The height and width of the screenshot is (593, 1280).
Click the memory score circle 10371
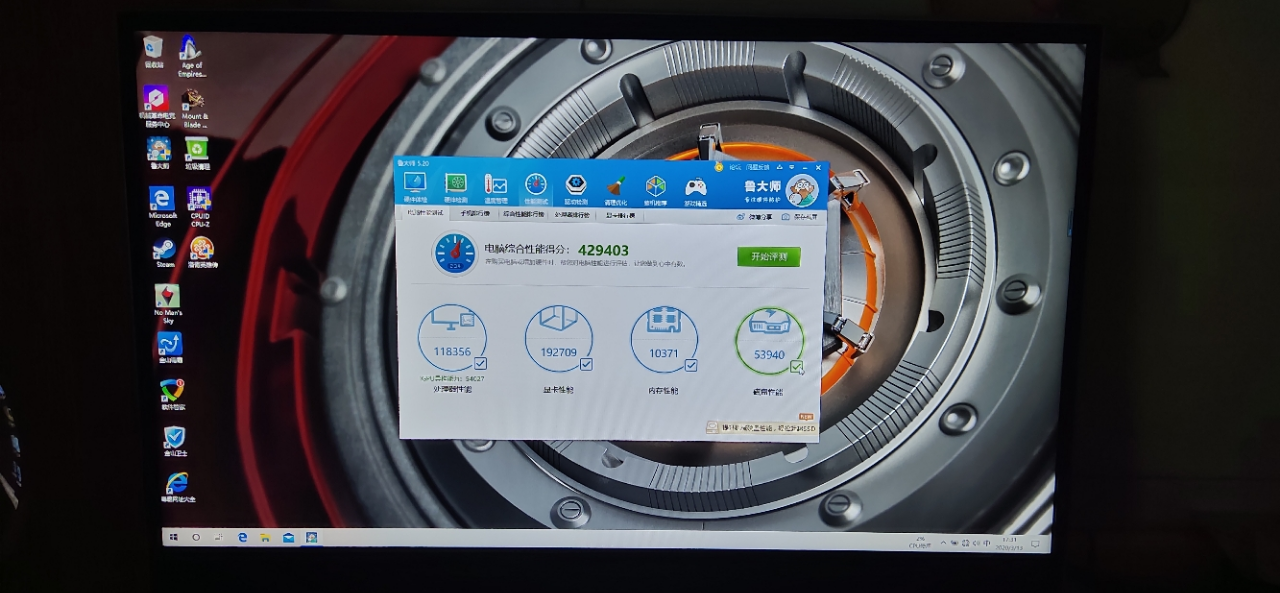pyautogui.click(x=664, y=340)
